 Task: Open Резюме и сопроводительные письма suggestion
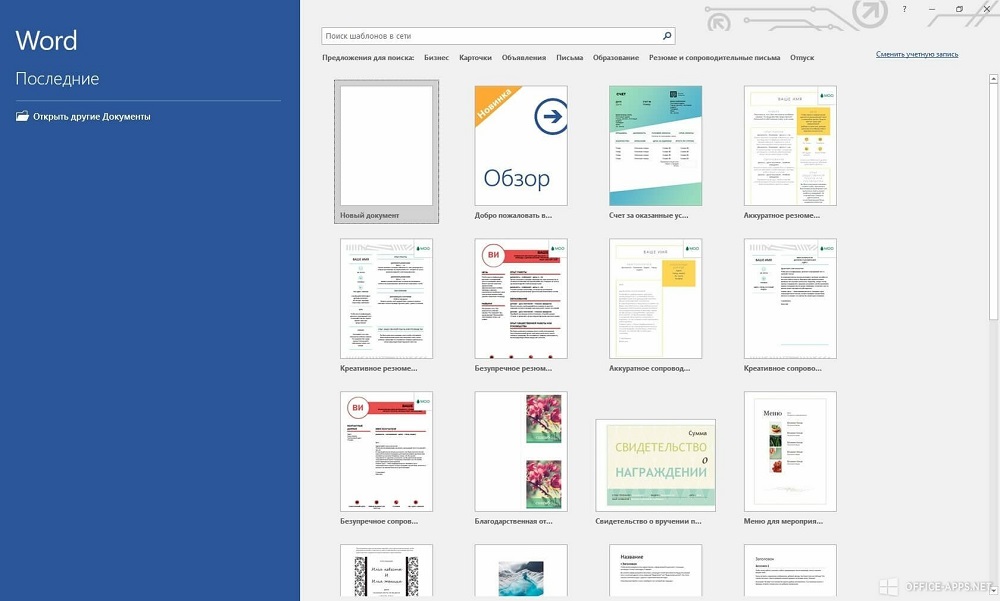tap(714, 57)
